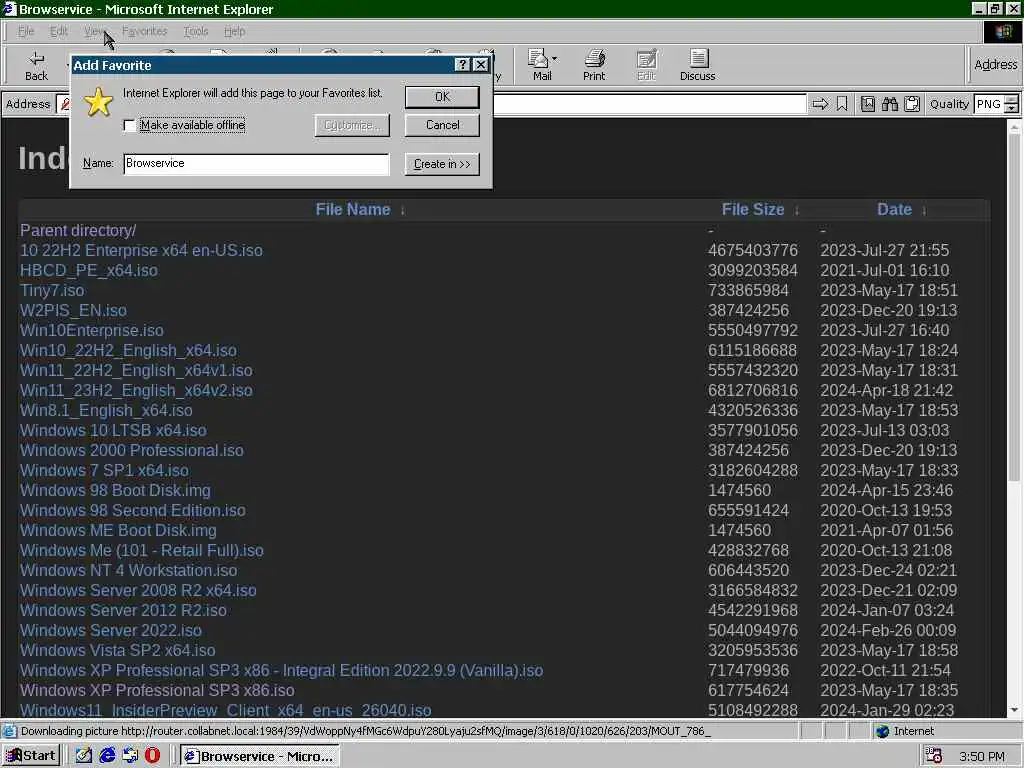Viewport: 1024px width, 768px height.
Task: Click the Address toolbar label at top right
Action: [995, 65]
